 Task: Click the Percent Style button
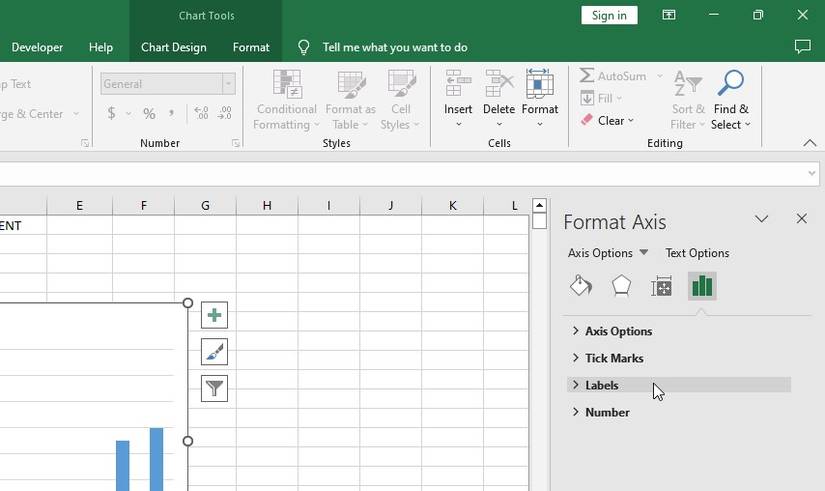(x=149, y=114)
